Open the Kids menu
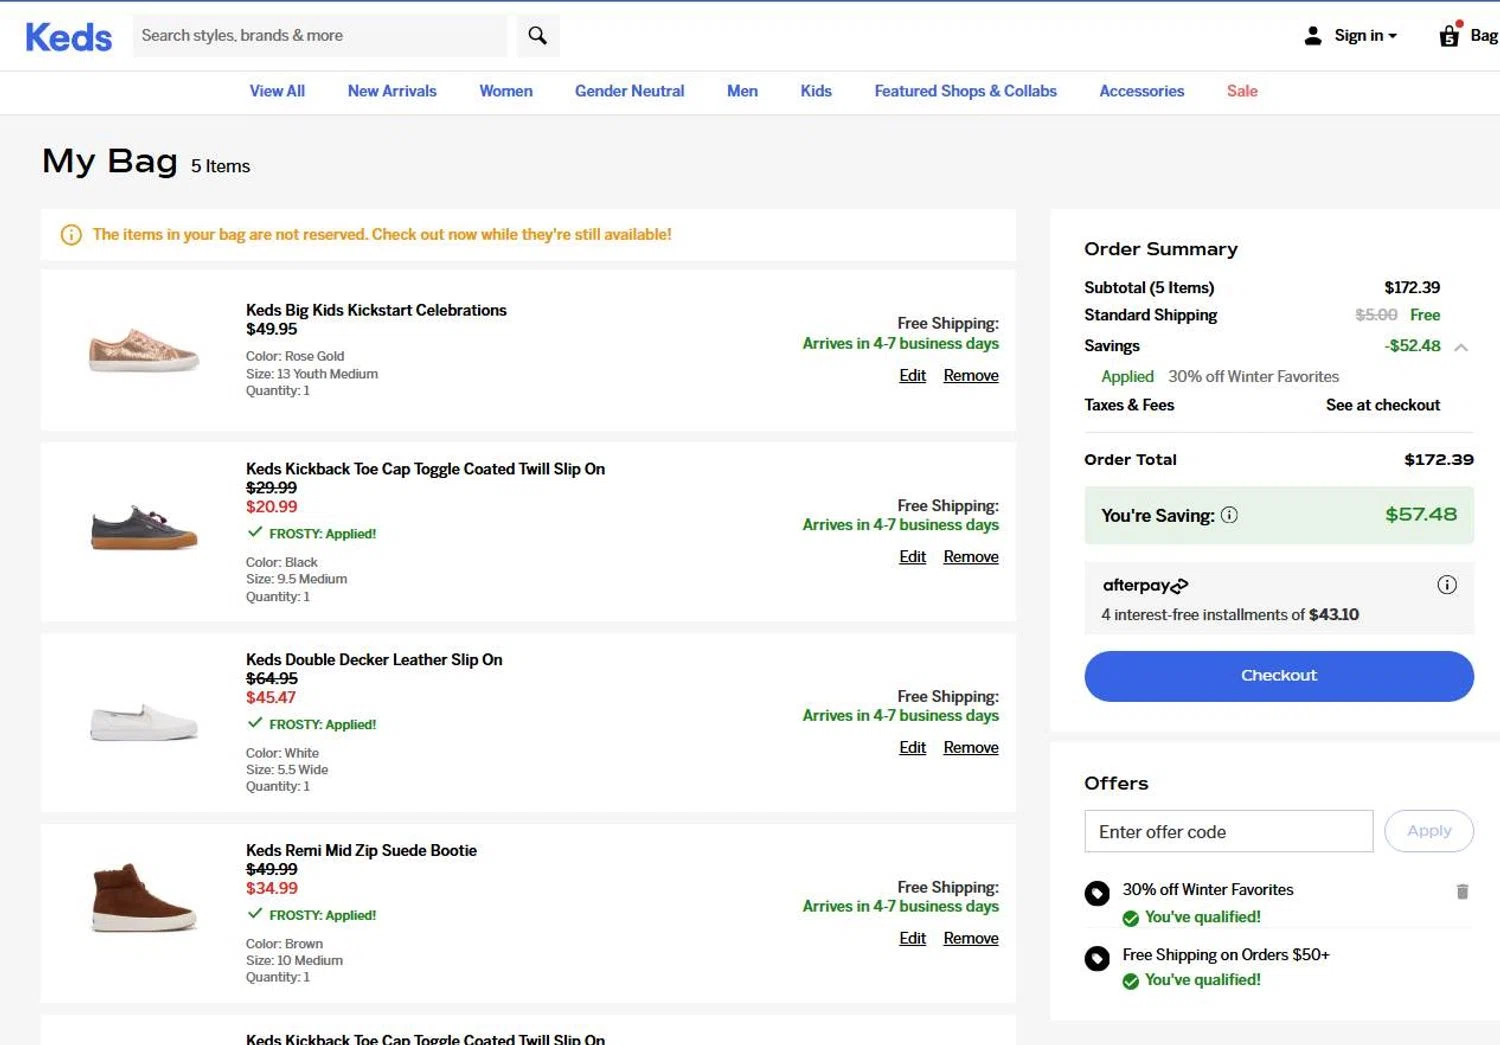Image resolution: width=1500 pixels, height=1045 pixels. [816, 91]
